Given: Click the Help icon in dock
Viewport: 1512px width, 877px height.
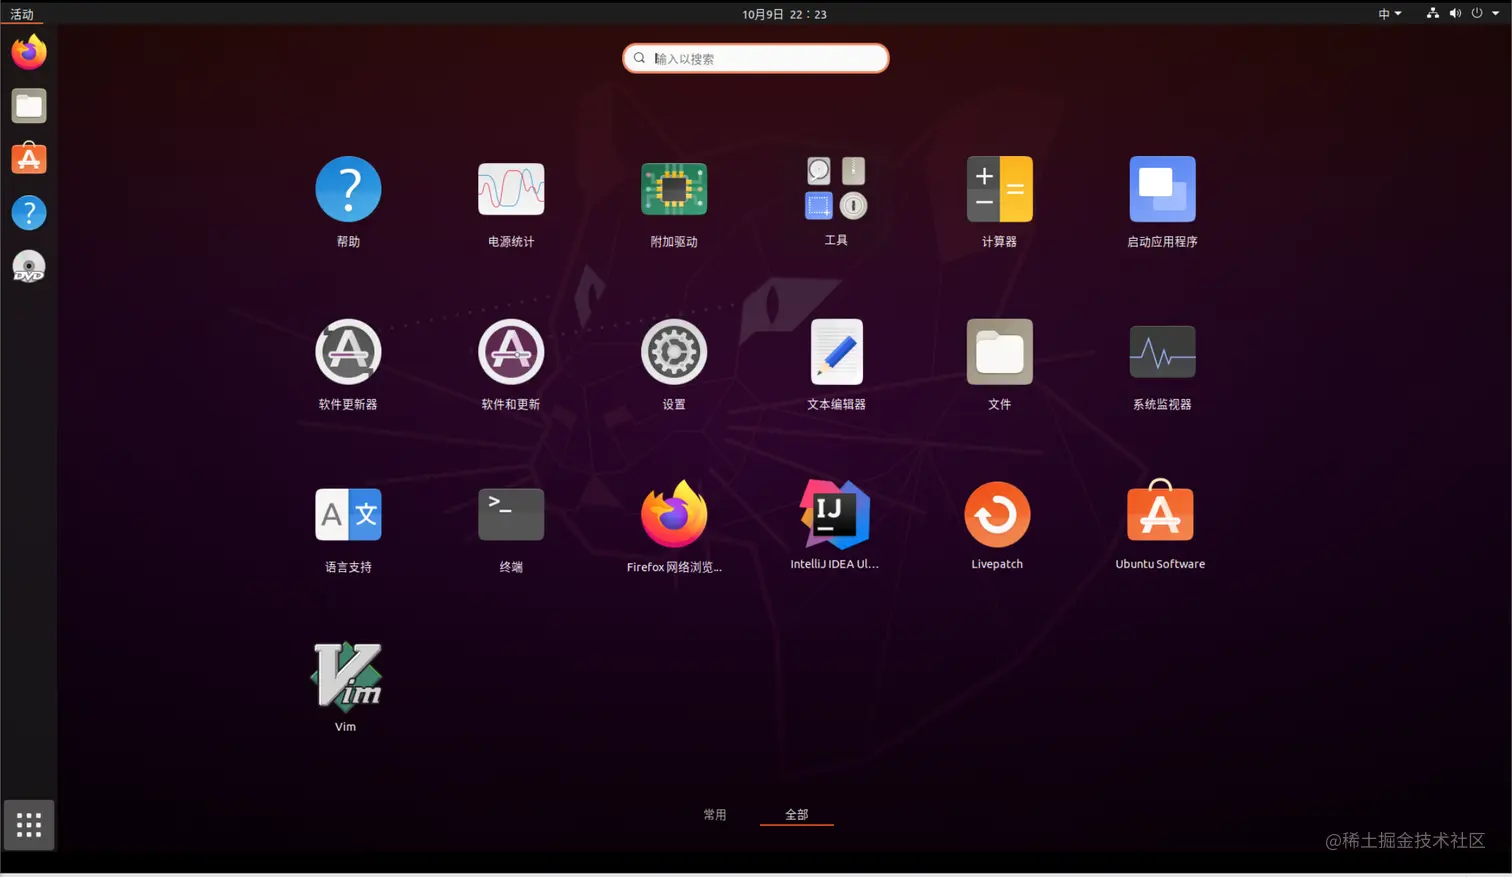Looking at the screenshot, I should point(29,213).
